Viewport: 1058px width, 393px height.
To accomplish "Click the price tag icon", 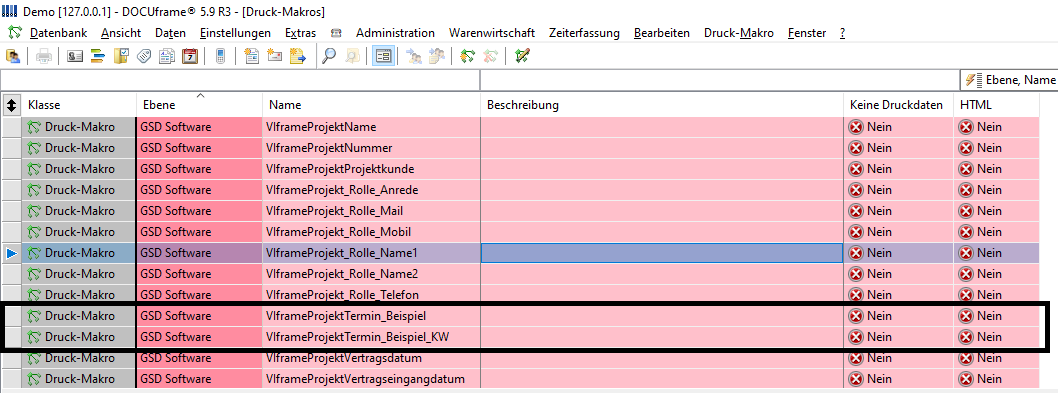I will (144, 56).
